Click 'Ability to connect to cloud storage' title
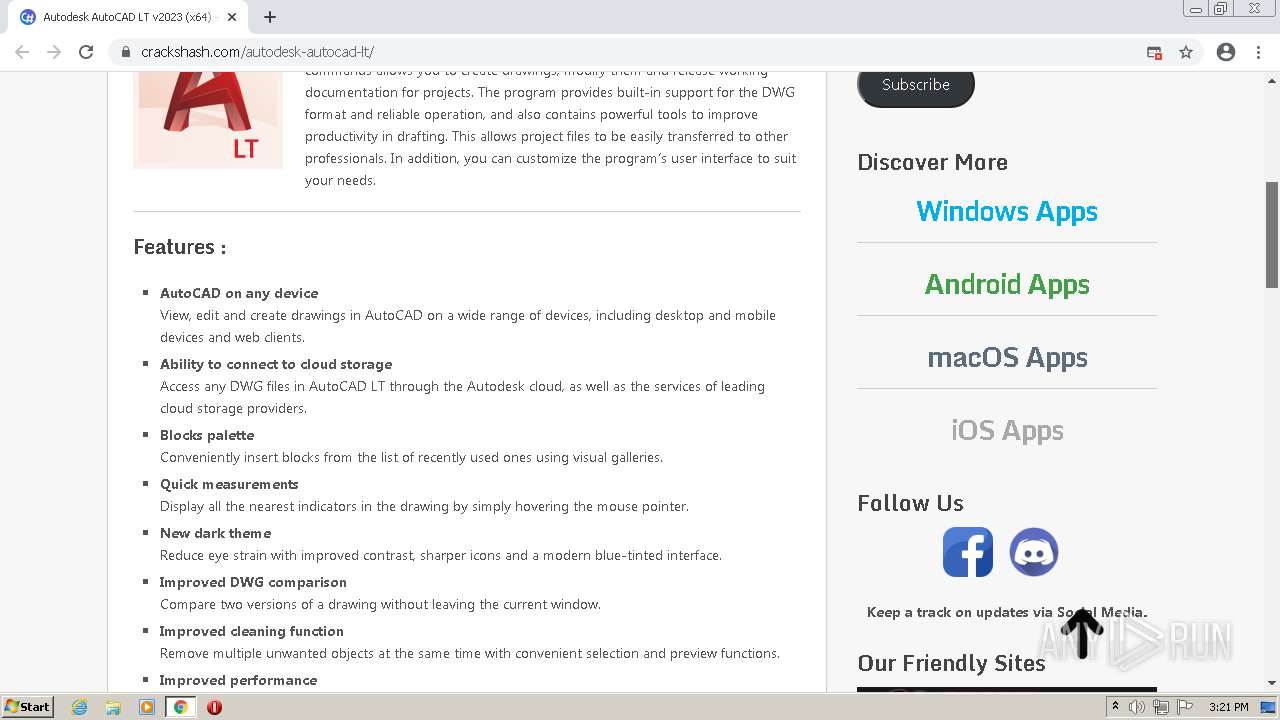Viewport: 1280px width, 720px height. (x=276, y=364)
